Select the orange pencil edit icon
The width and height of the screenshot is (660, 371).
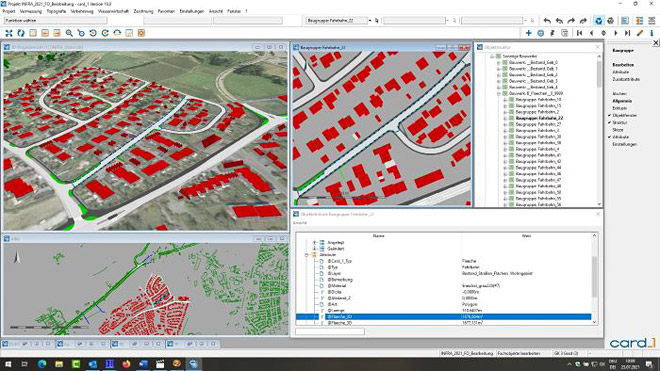(x=640, y=33)
